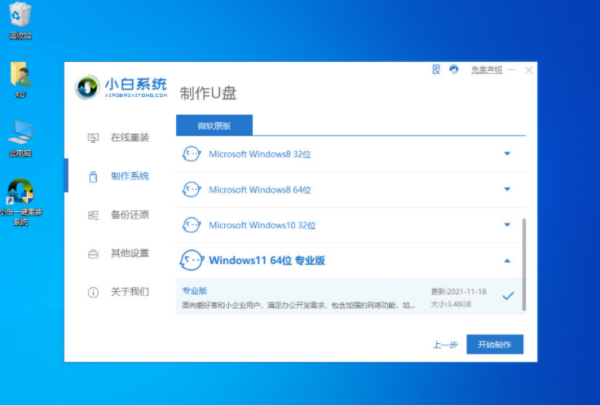This screenshot has height=405, width=600.
Task: Click the face icon for Windows8 32位
Action: pyautogui.click(x=191, y=154)
